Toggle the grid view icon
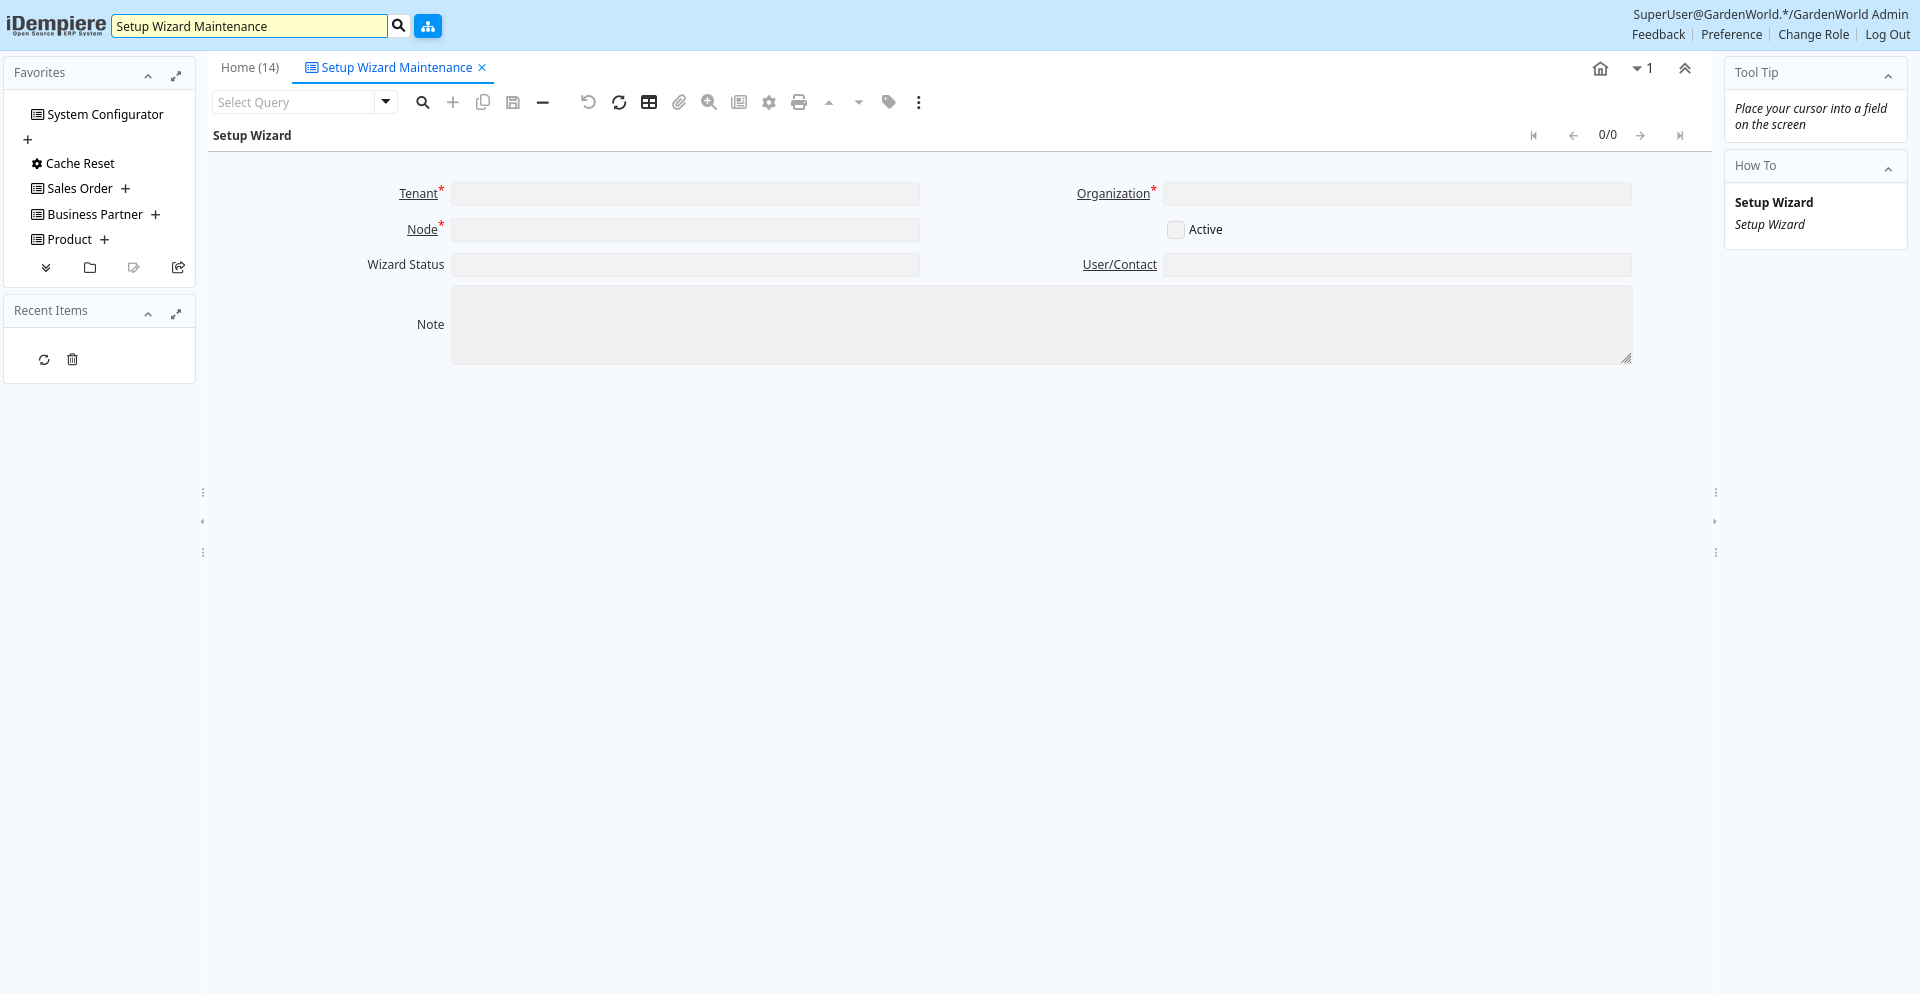The width and height of the screenshot is (1920, 994). [649, 103]
